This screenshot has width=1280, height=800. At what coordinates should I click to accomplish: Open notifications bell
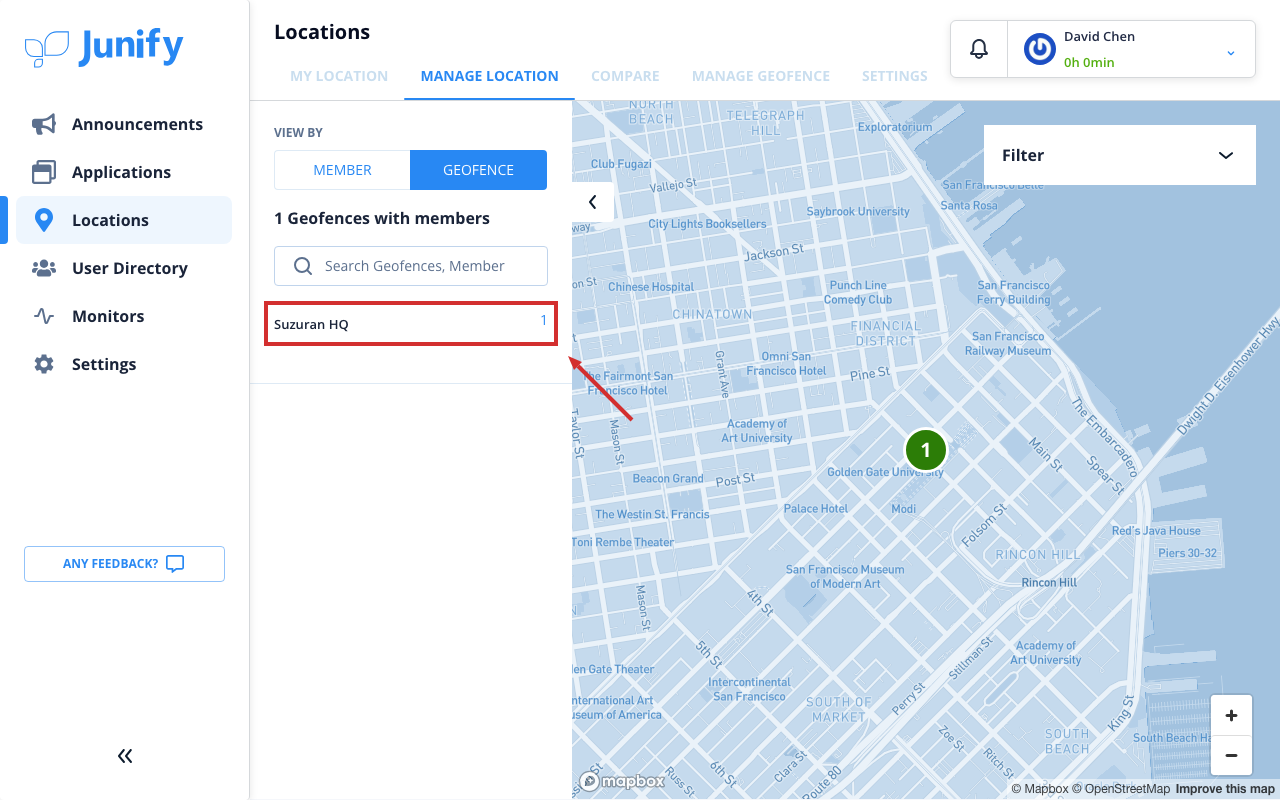(979, 49)
